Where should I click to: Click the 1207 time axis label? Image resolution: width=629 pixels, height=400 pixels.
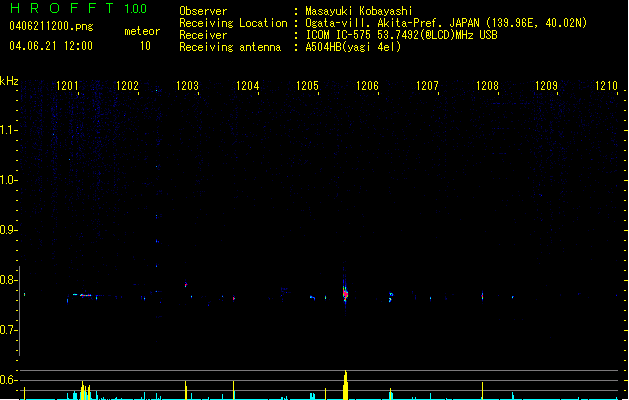coord(427,85)
